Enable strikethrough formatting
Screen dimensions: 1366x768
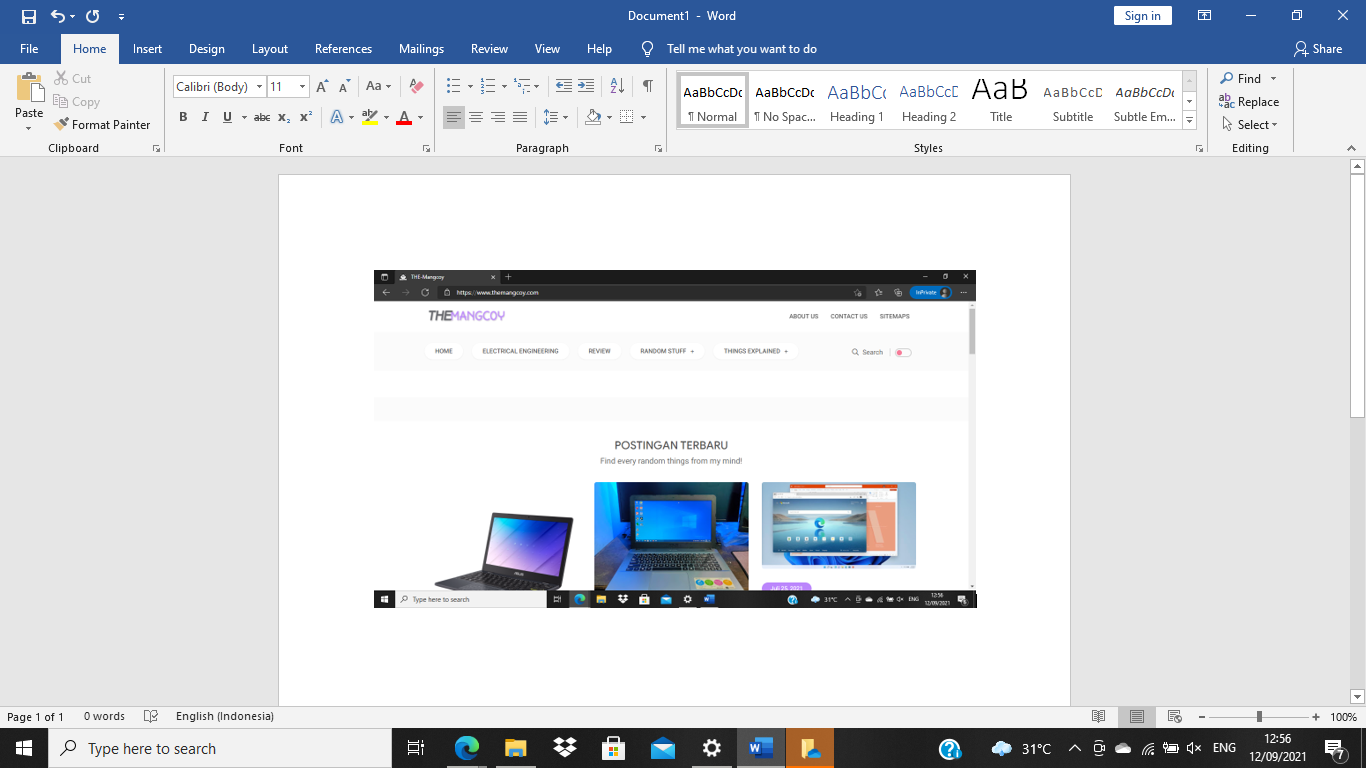pos(261,117)
